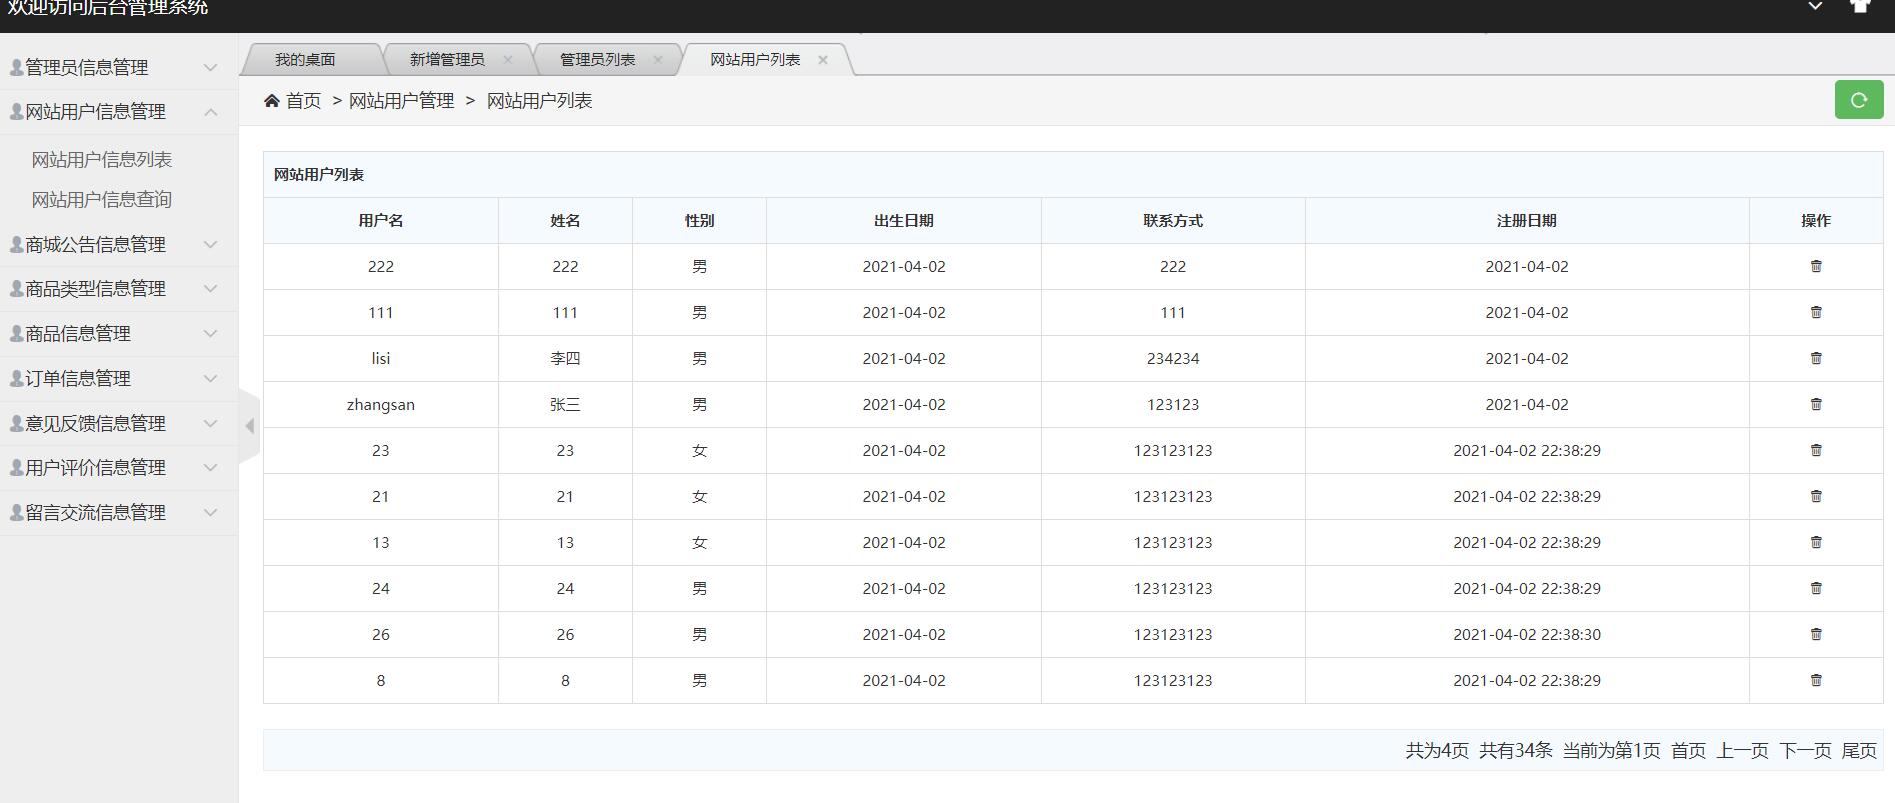The image size is (1895, 803).
Task: Click 共为4页 total pages text
Action: click(x=1437, y=751)
